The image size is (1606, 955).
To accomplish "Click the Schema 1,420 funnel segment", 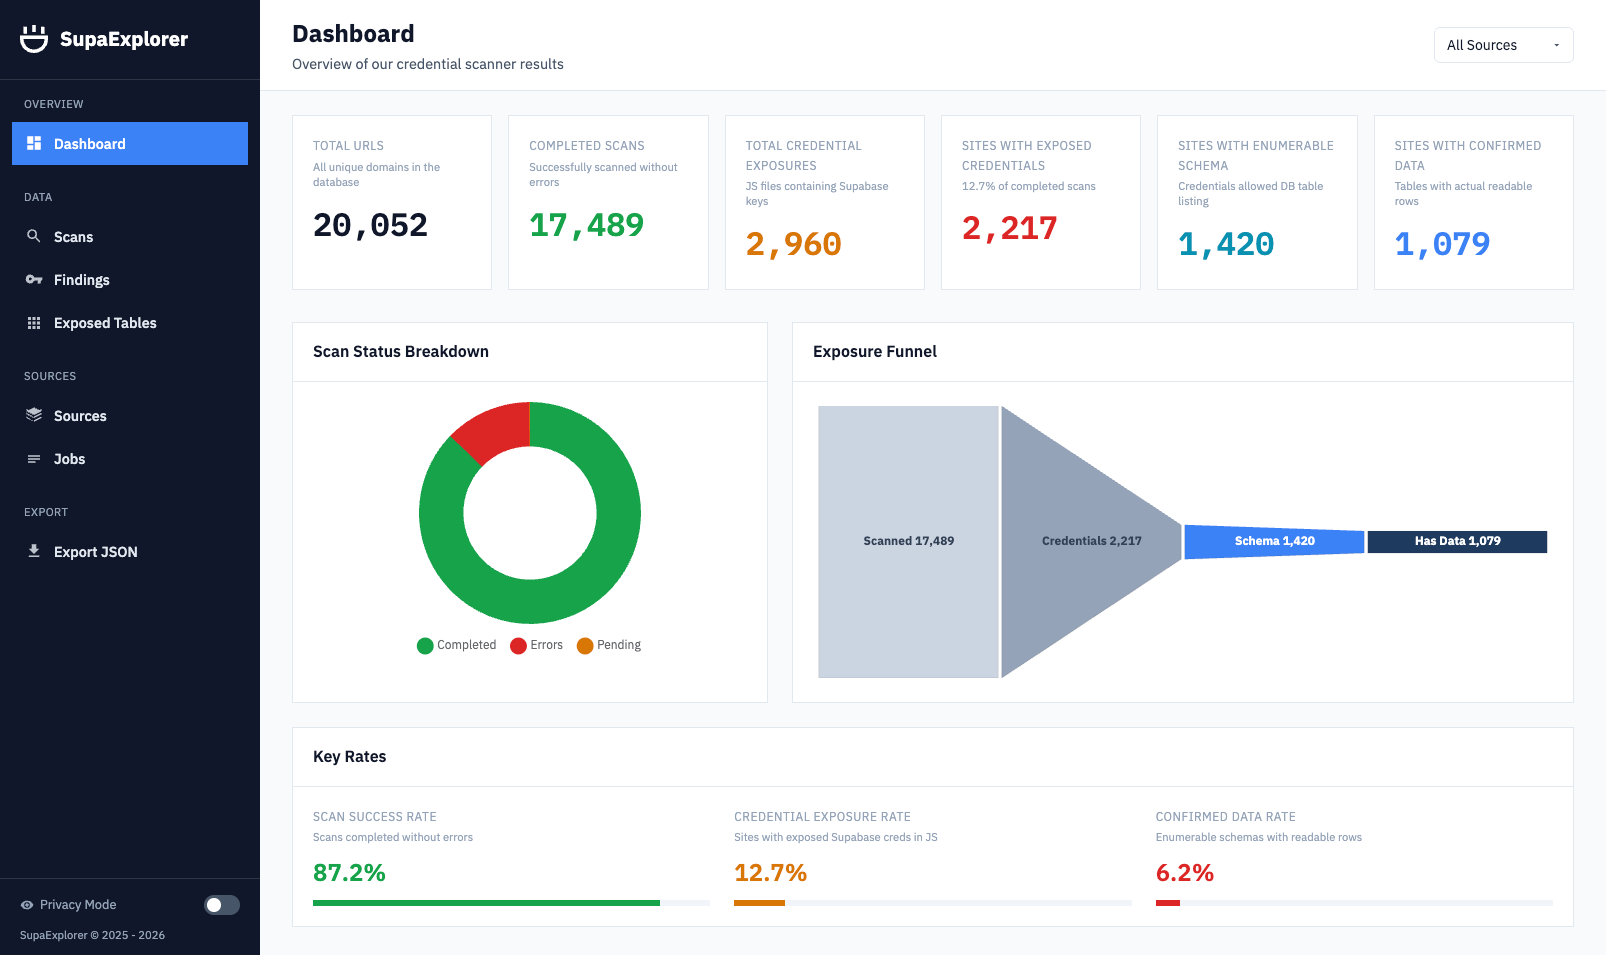I will tap(1273, 541).
